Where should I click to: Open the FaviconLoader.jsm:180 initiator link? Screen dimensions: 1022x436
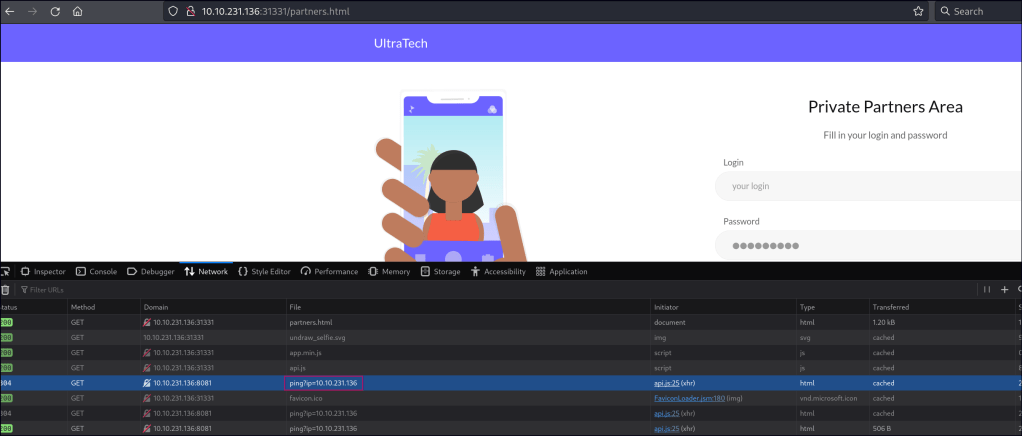[687, 397]
